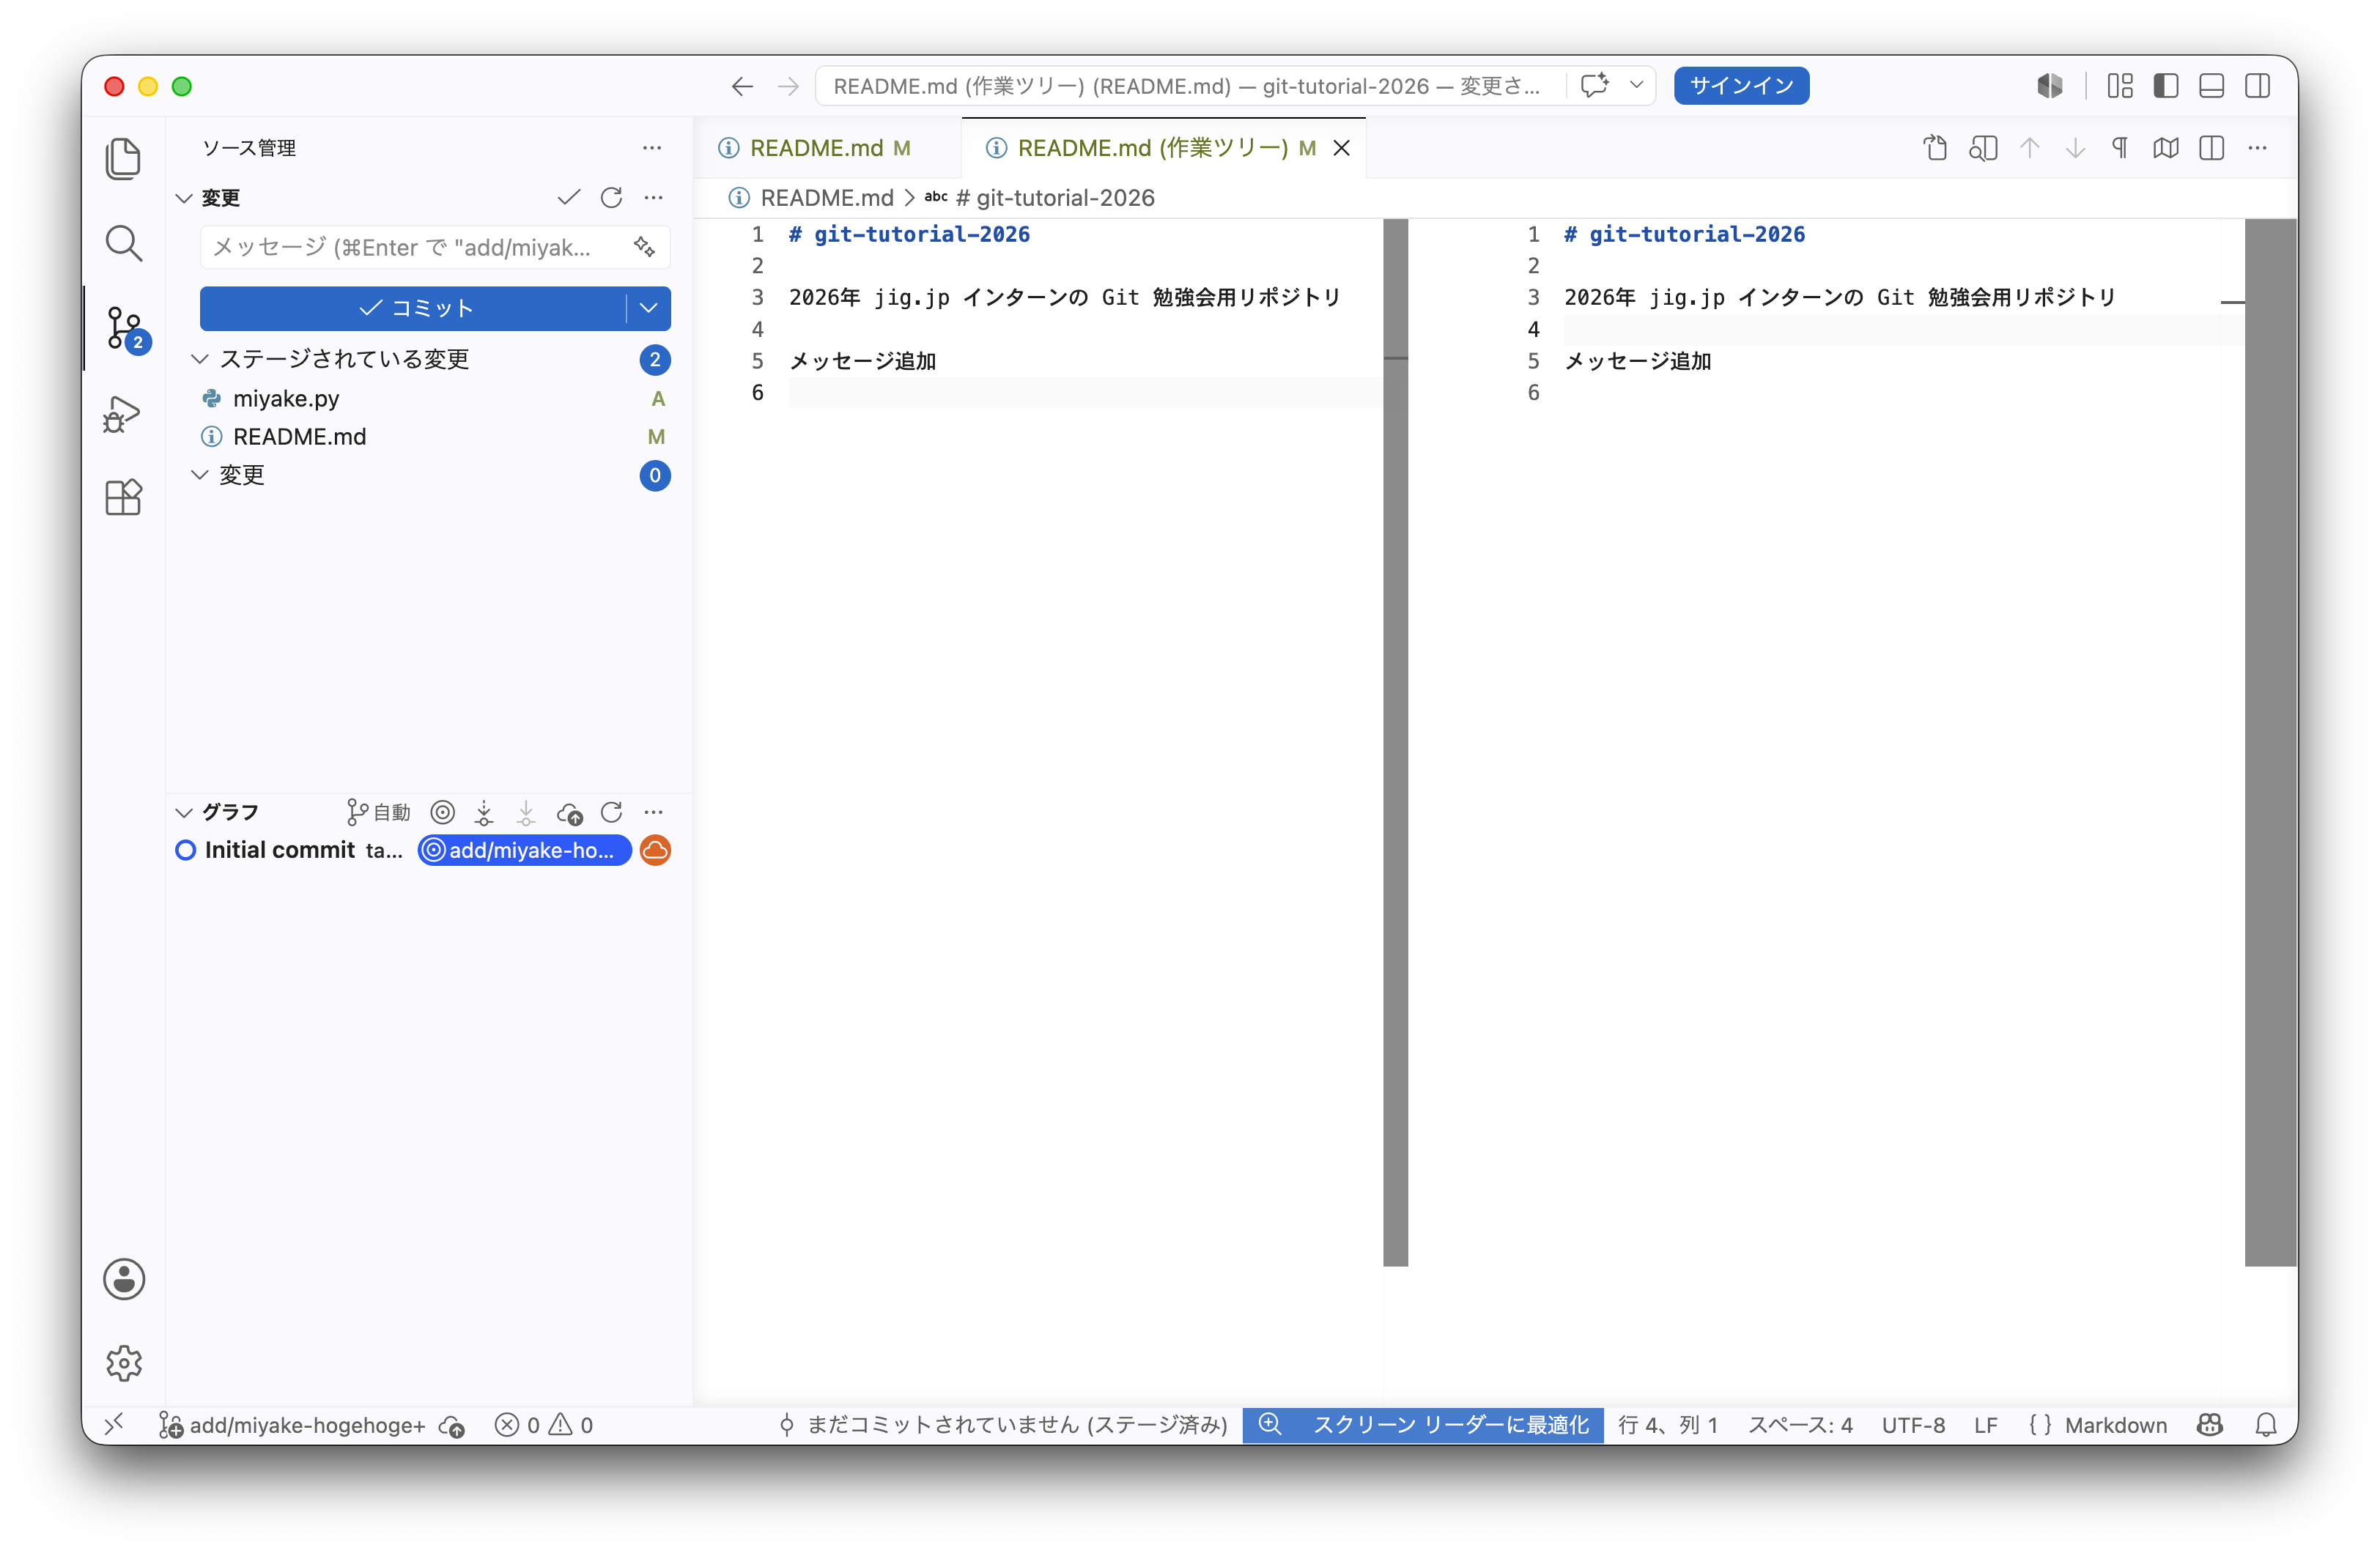Click the Copilot status icon
The image size is (2380, 1553).
[2210, 1424]
